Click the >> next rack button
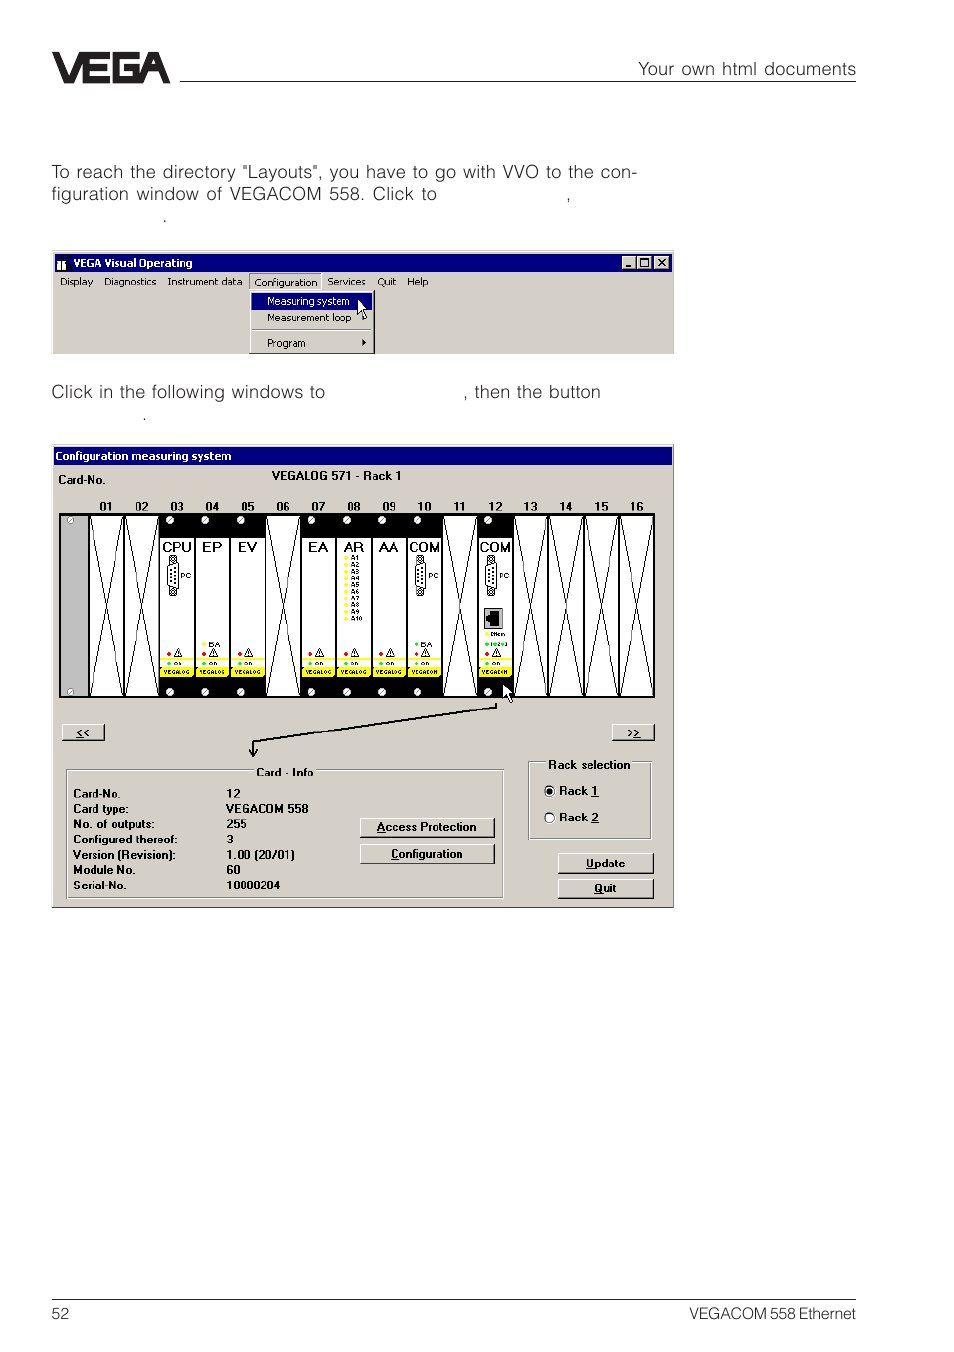Viewport: 954px width, 1352px height. click(x=633, y=733)
